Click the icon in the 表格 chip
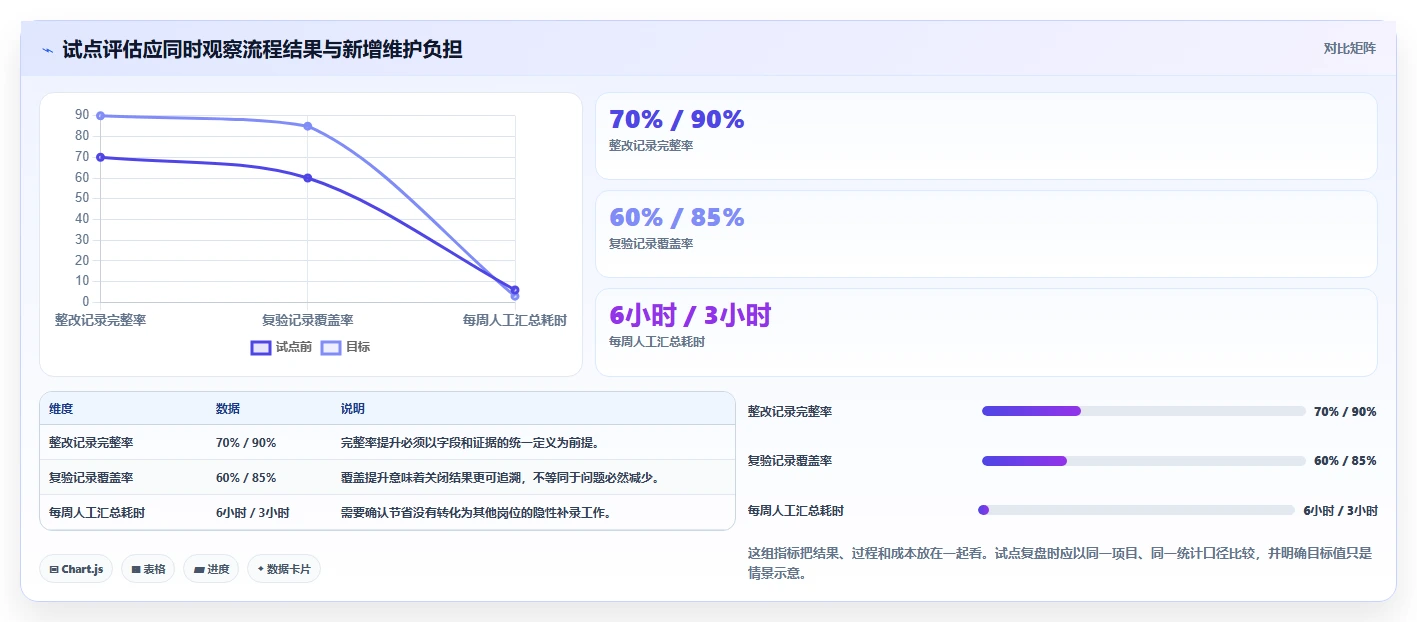 click(136, 569)
